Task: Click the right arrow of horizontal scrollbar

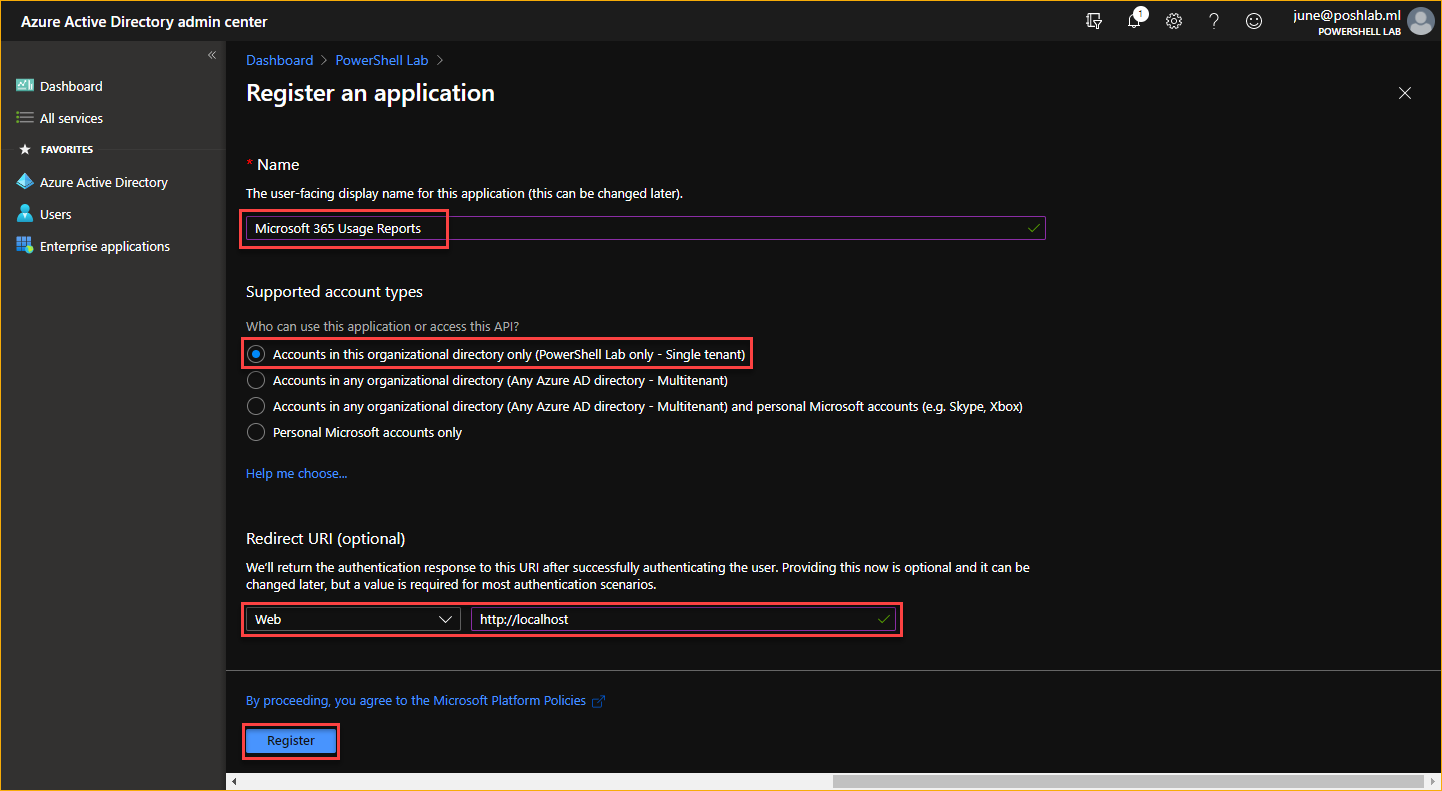Action: [1434, 781]
